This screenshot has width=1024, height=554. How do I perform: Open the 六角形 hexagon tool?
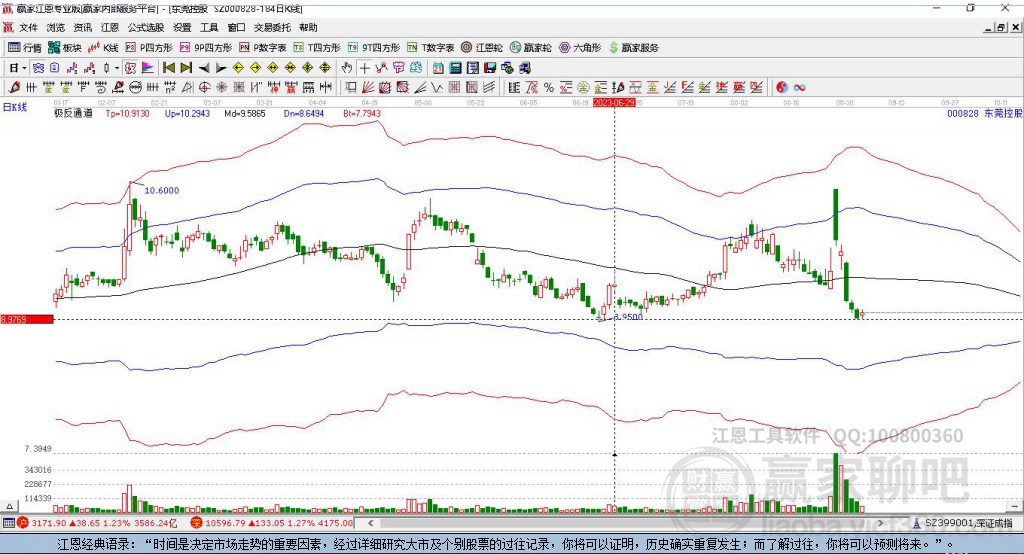(580, 48)
